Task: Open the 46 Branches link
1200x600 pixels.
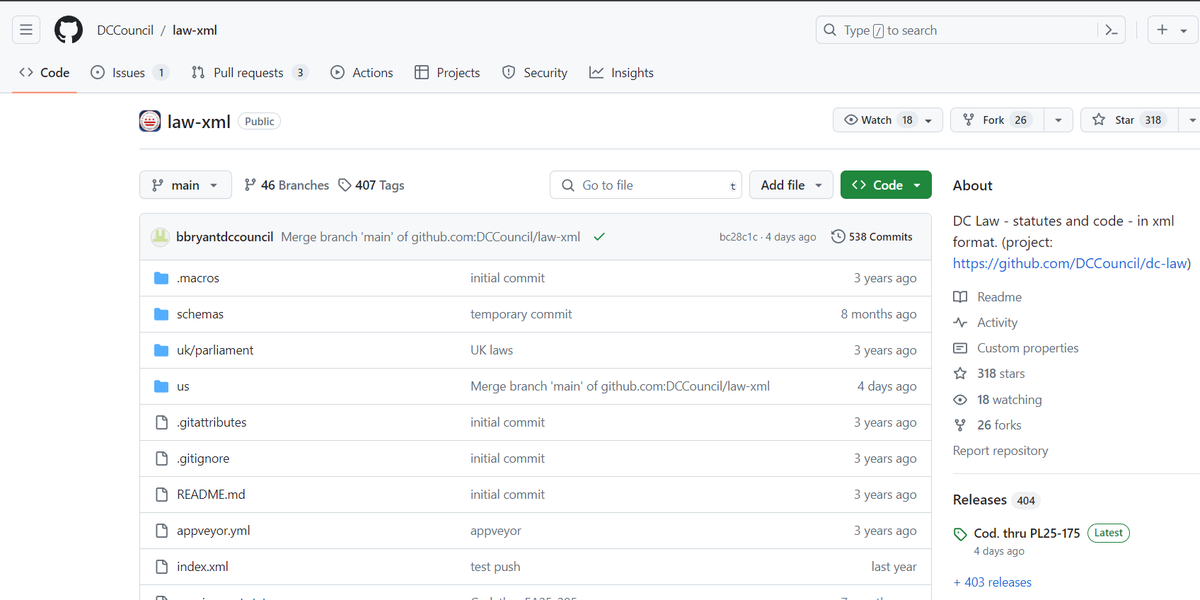Action: point(286,185)
